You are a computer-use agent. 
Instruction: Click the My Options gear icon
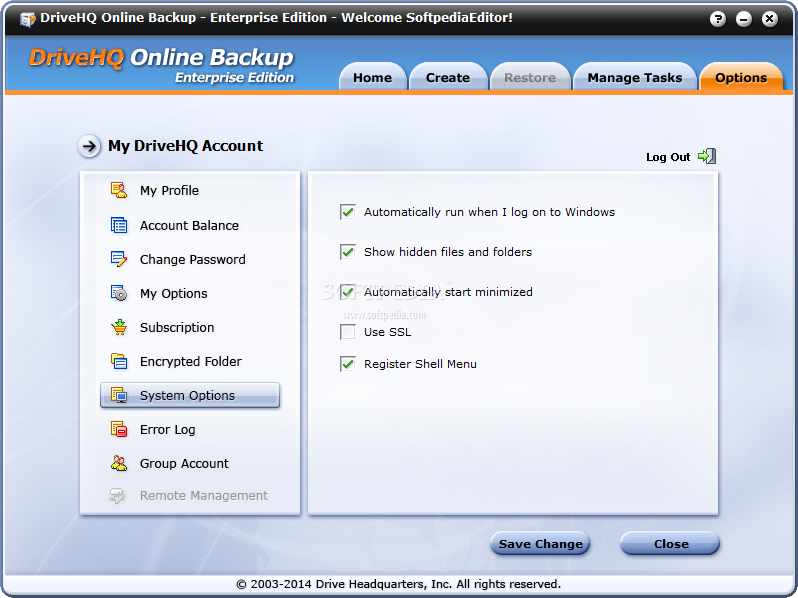click(x=119, y=293)
